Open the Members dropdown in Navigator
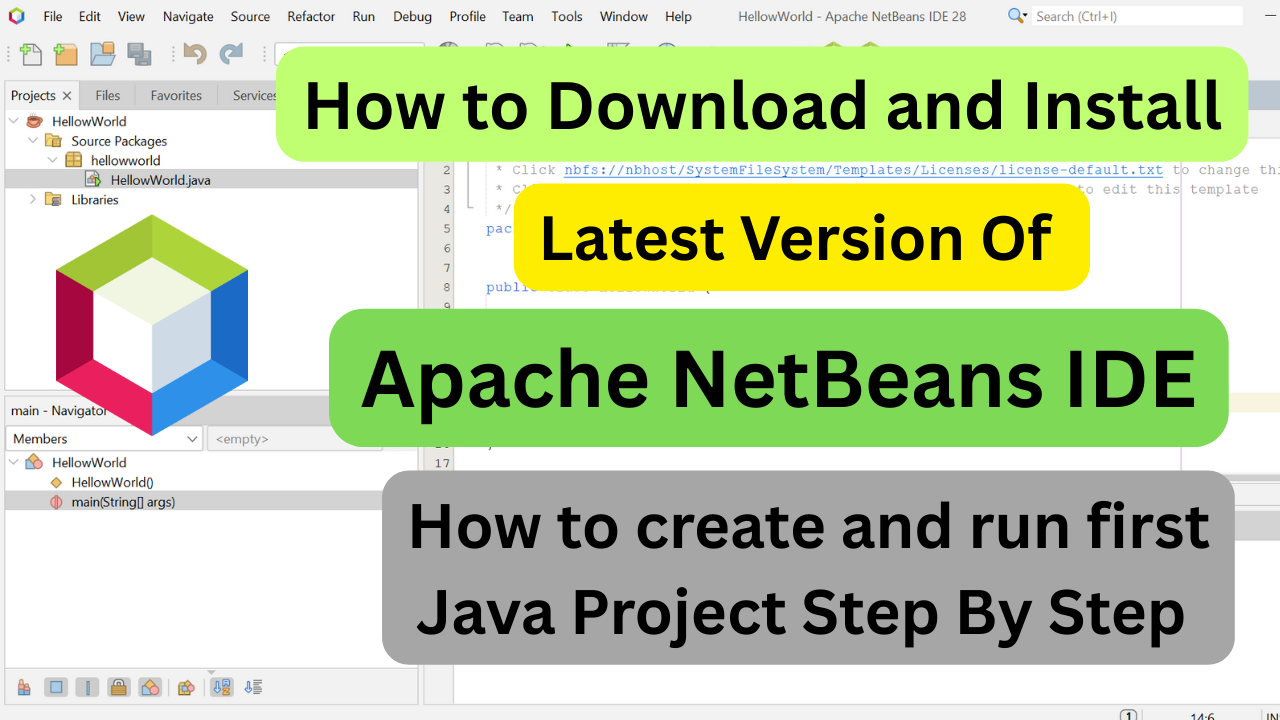The image size is (1280, 720). [104, 439]
